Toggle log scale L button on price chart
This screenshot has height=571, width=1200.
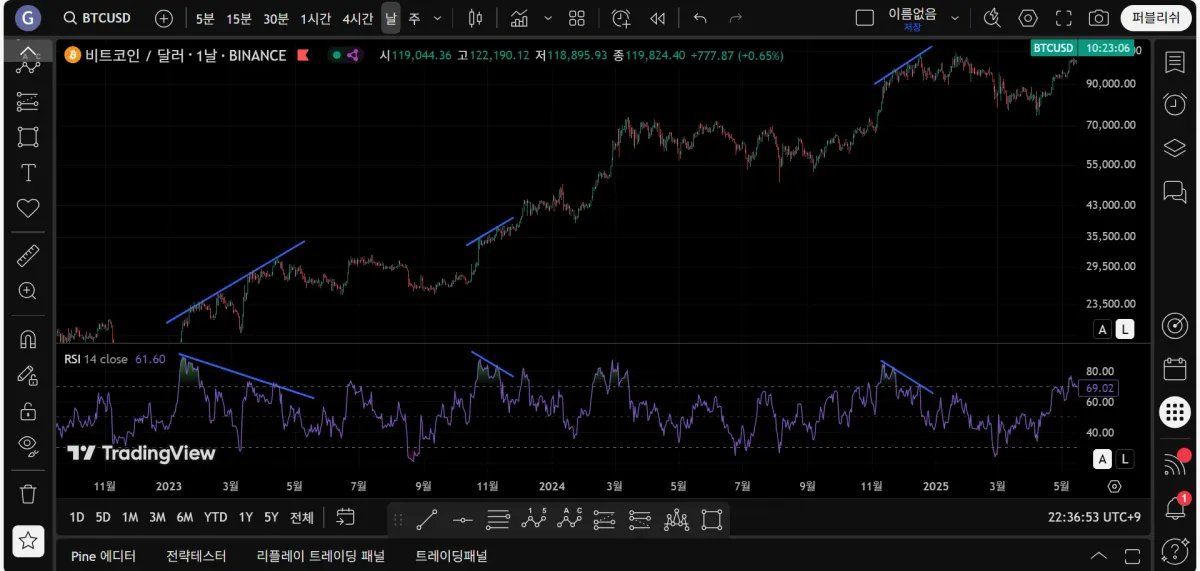pos(1125,329)
